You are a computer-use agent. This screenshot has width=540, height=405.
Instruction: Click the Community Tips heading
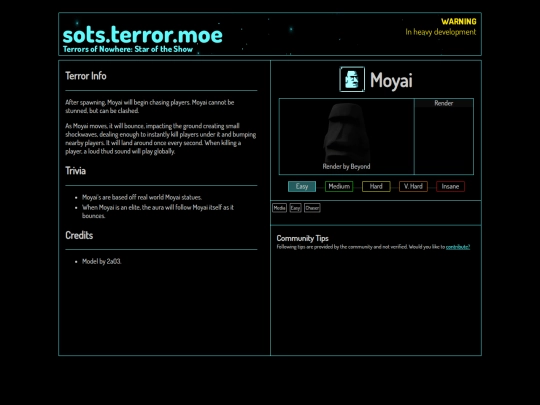[x=302, y=238]
